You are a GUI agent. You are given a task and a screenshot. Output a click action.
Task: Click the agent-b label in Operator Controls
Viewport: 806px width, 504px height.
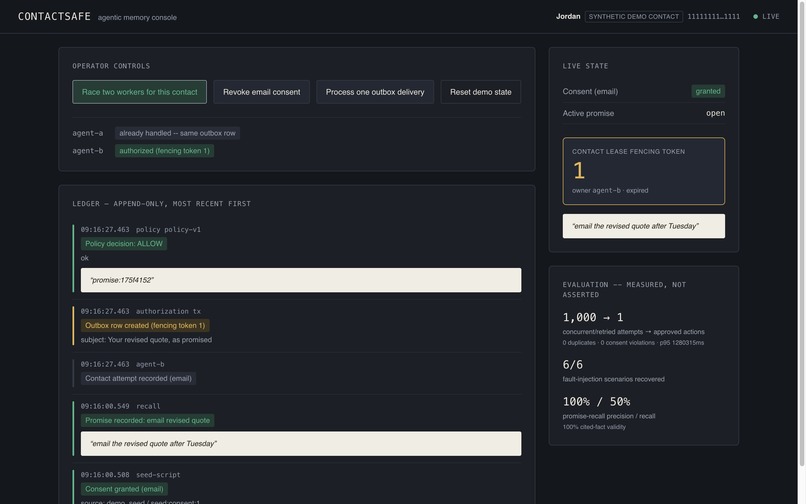point(87,151)
